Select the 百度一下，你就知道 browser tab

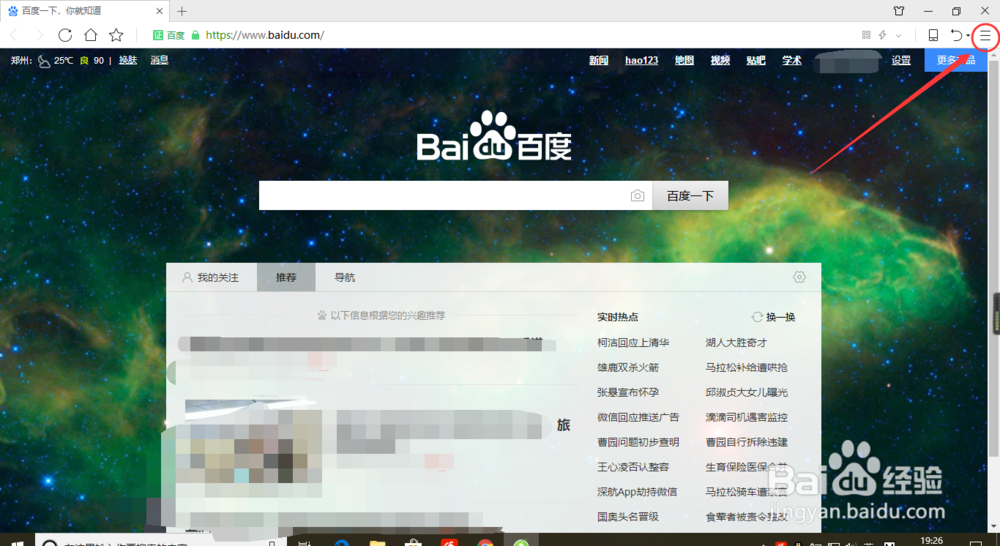pyautogui.click(x=84, y=11)
